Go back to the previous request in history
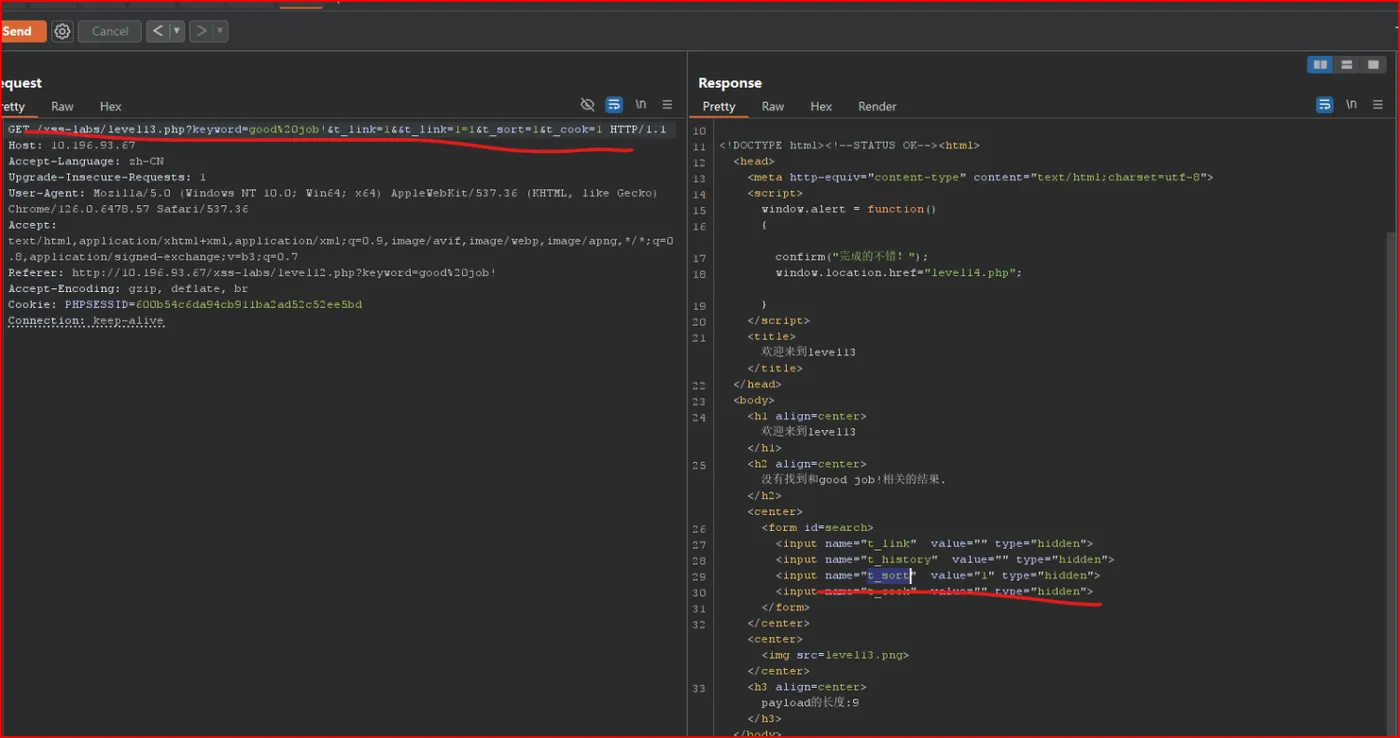The width and height of the screenshot is (1400, 738). [157, 31]
